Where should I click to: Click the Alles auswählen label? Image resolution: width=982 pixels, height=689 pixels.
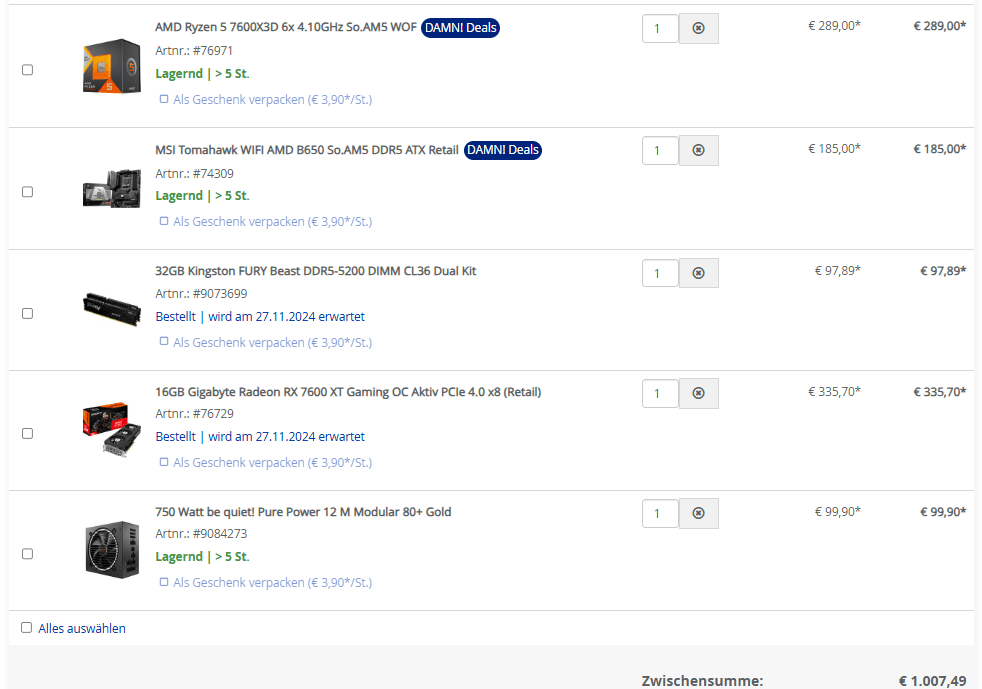click(x=82, y=628)
